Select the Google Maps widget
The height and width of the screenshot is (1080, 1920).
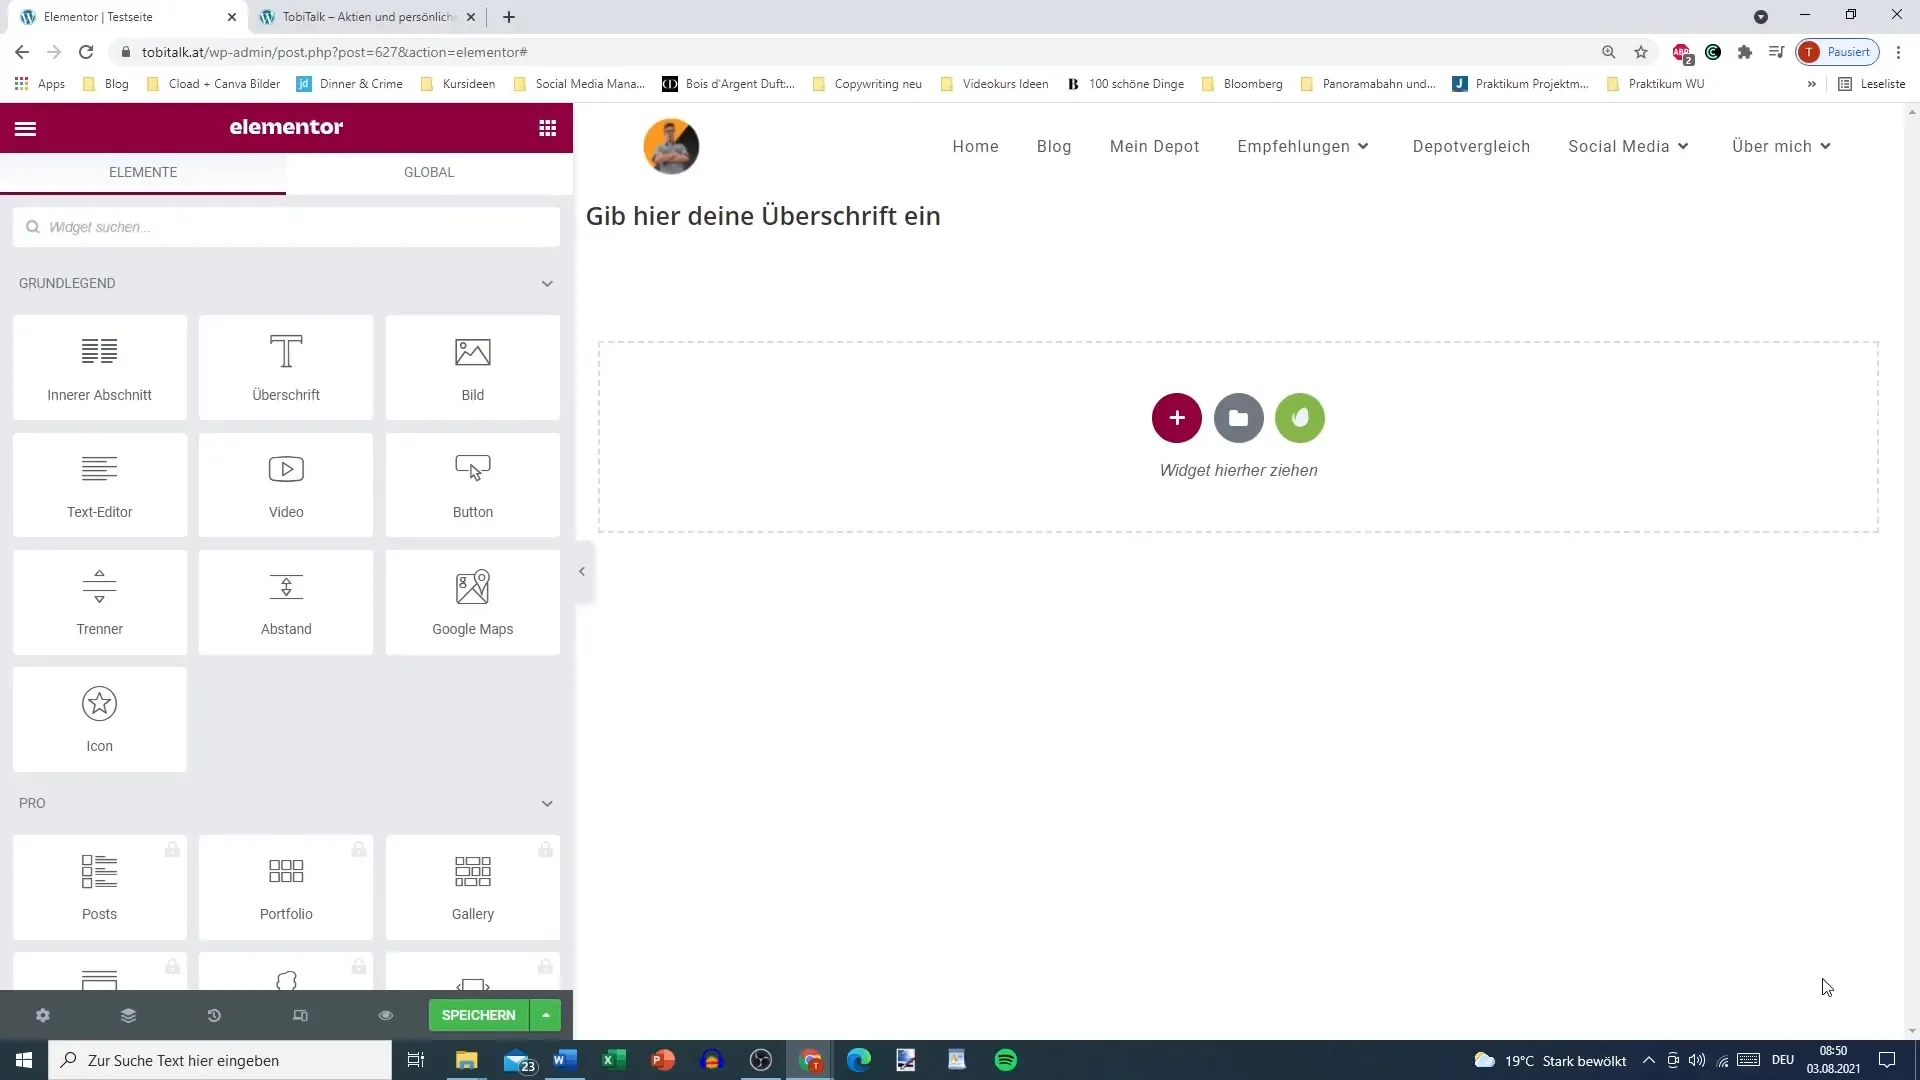point(473,602)
